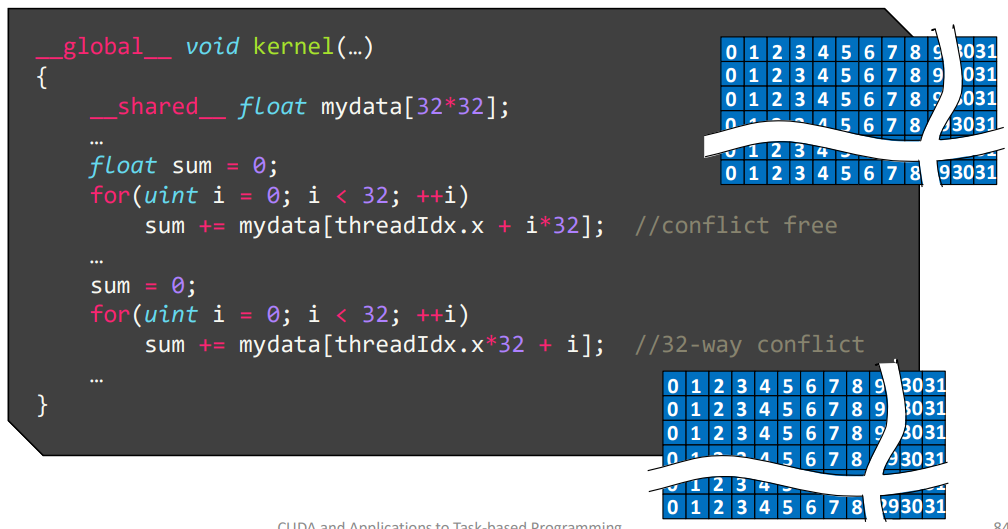
Task: Click the closing curly brace of kernel
Action: 42,404
